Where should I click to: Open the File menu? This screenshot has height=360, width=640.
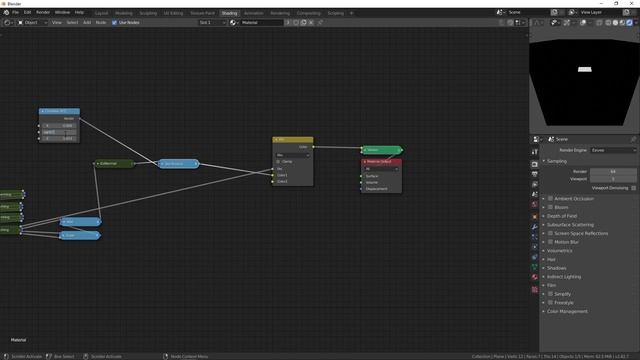[x=15, y=12]
